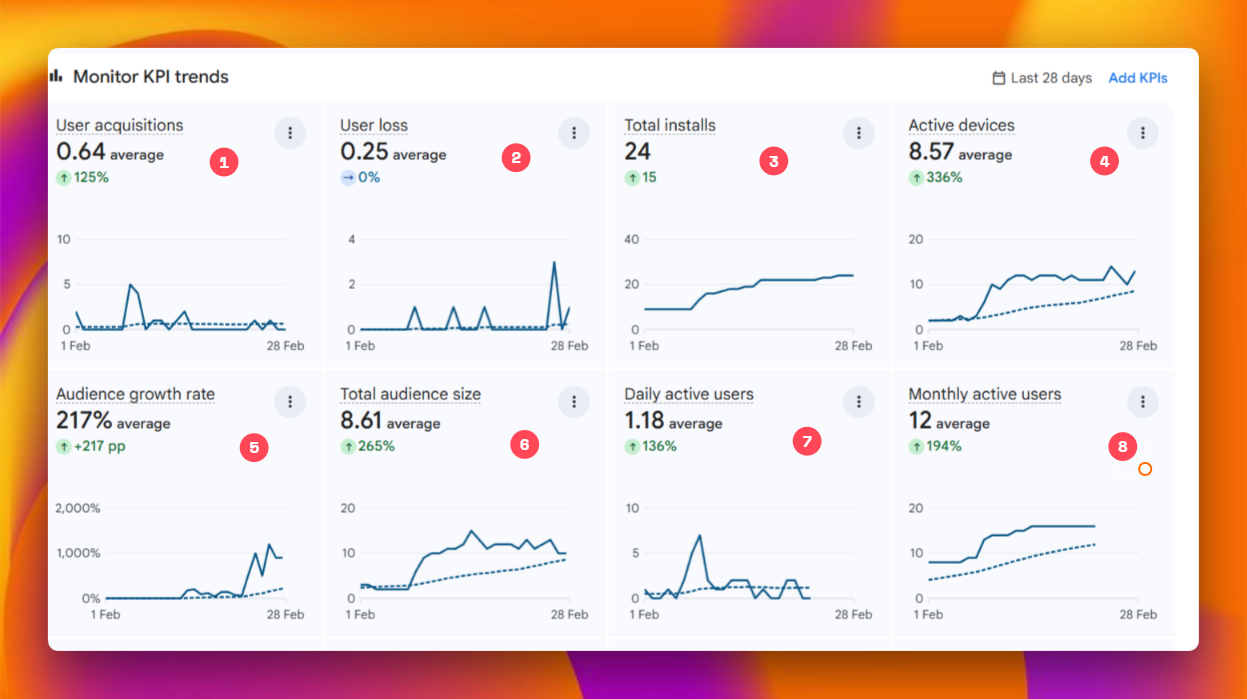Open the Total audience size three-dot menu
Viewport: 1247px width, 699px height.
coord(573,401)
